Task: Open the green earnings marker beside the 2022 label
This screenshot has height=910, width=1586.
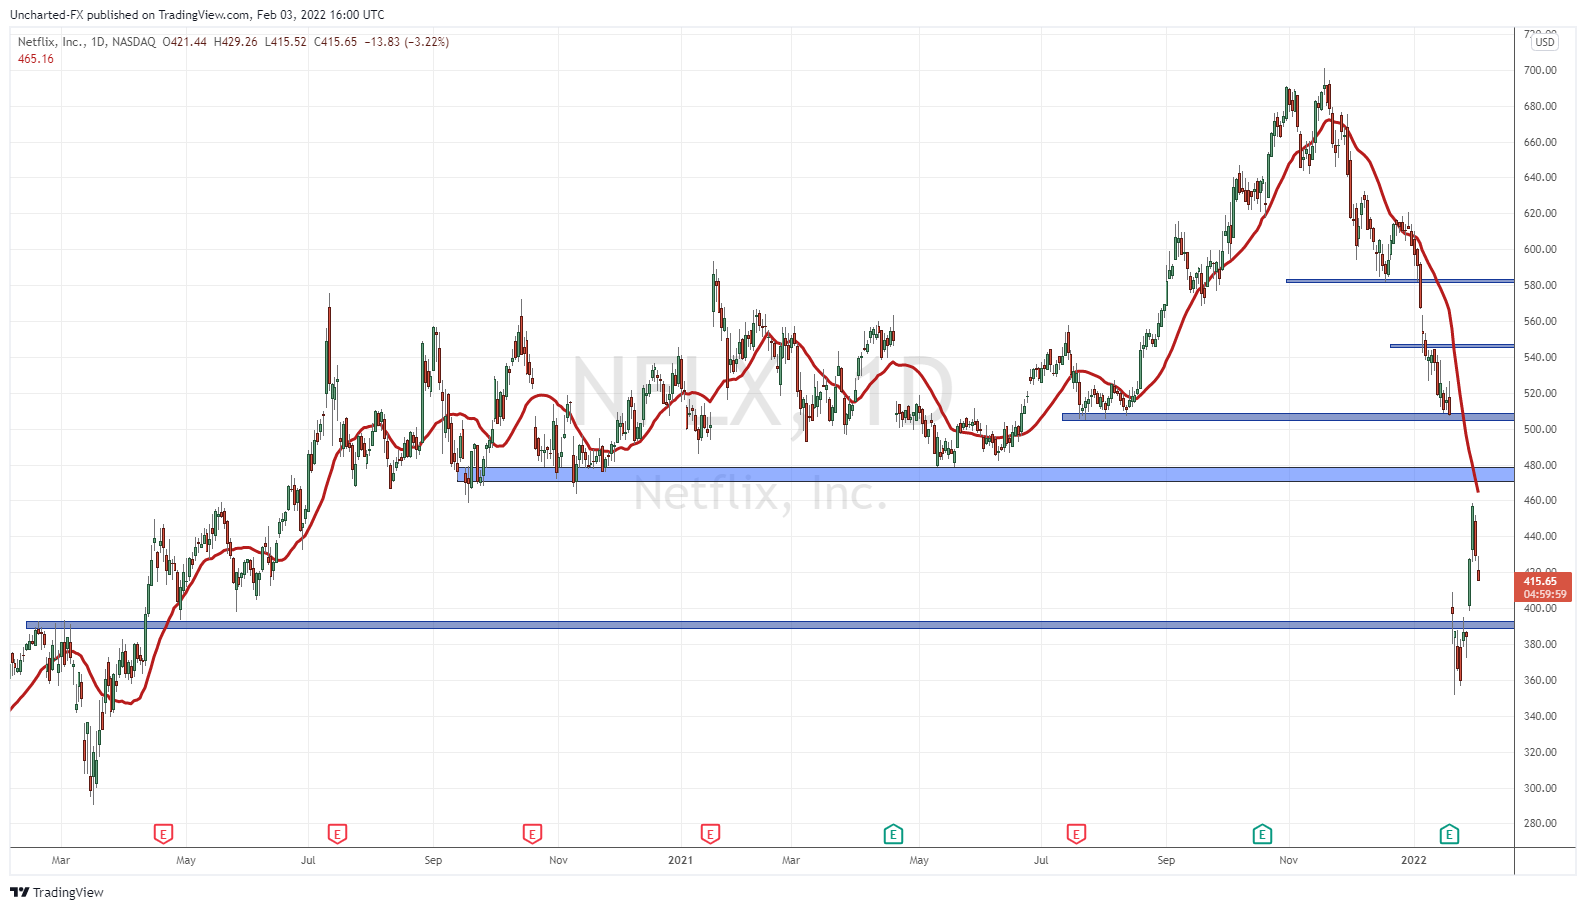Action: 1449,834
